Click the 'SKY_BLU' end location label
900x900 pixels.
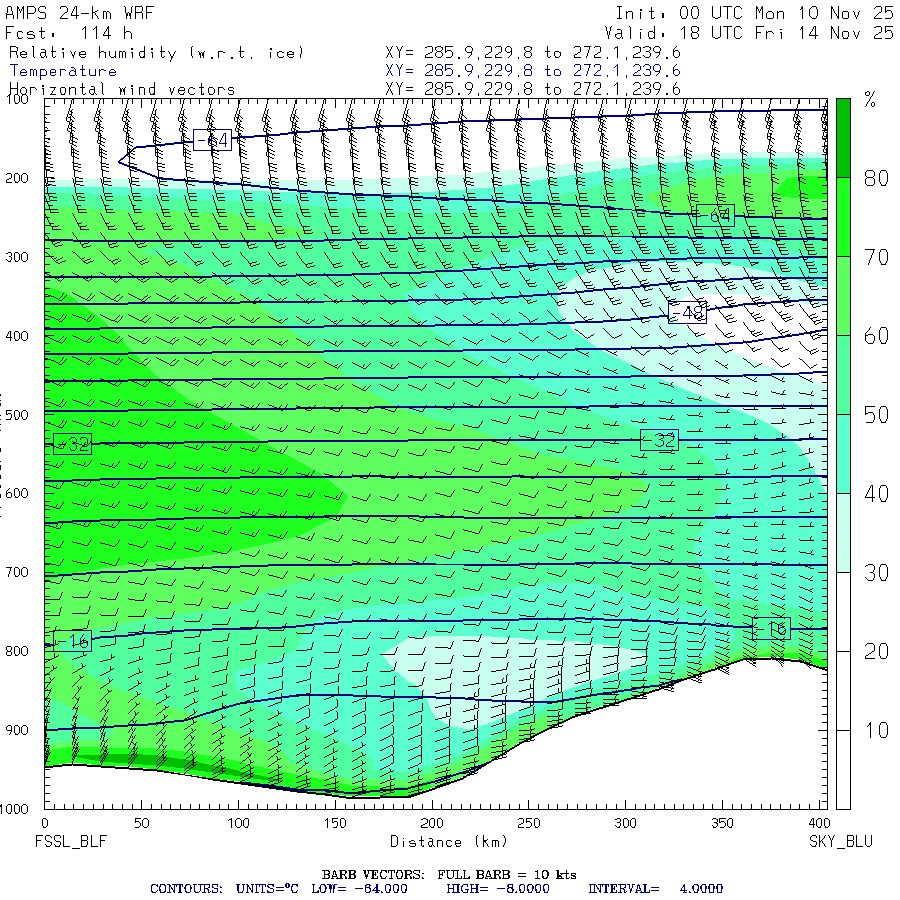click(x=841, y=842)
